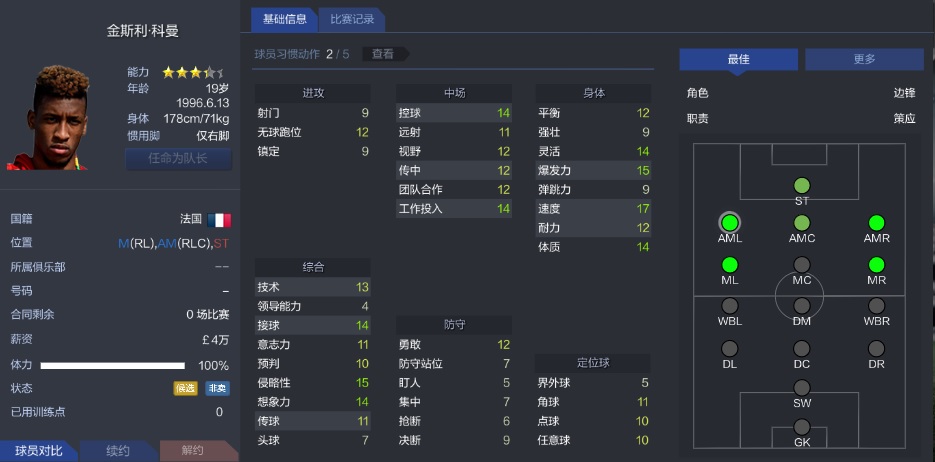Select the 最佳 role tab

[x=738, y=60]
